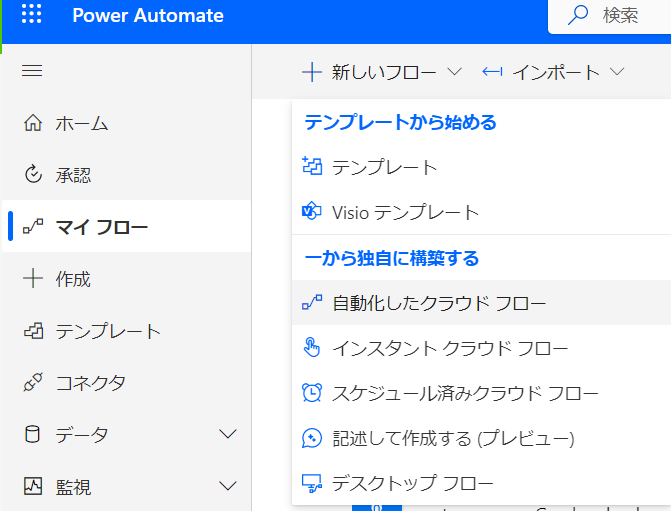This screenshot has width=671, height=511.
Task: Open マイ フロー in the sidebar
Action: [126, 226]
